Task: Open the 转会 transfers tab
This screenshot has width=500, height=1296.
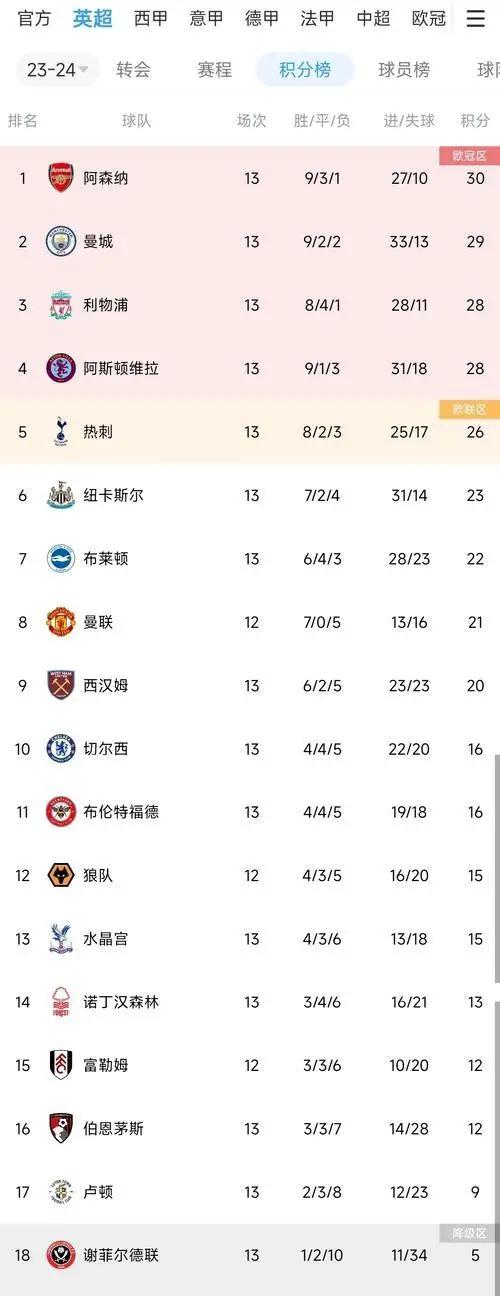Action: [133, 70]
